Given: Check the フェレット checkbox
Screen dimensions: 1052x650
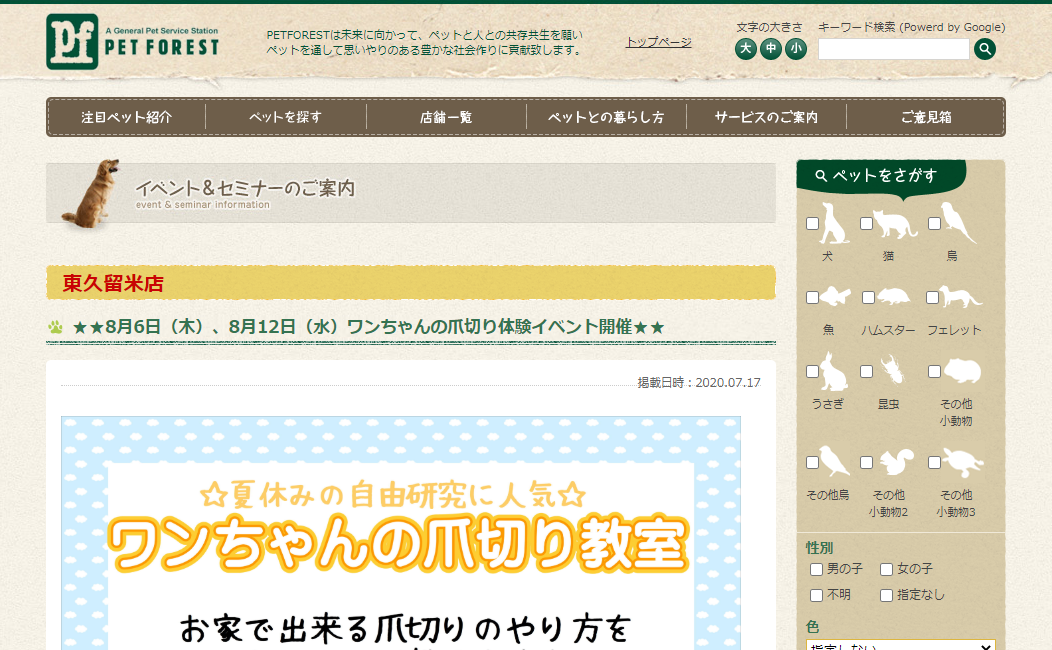Looking at the screenshot, I should coord(932,297).
